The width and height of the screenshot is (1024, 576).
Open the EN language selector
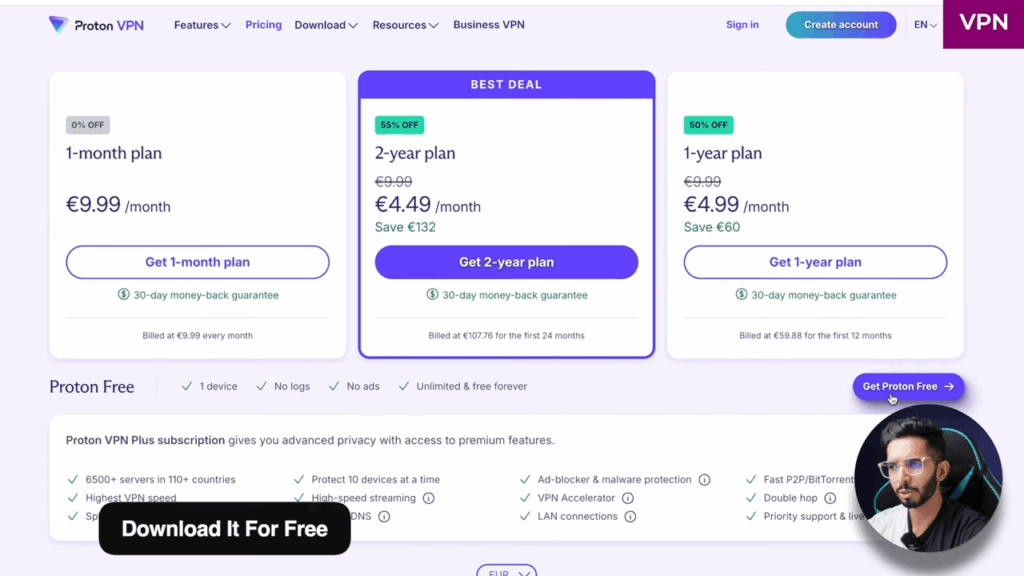[925, 25]
